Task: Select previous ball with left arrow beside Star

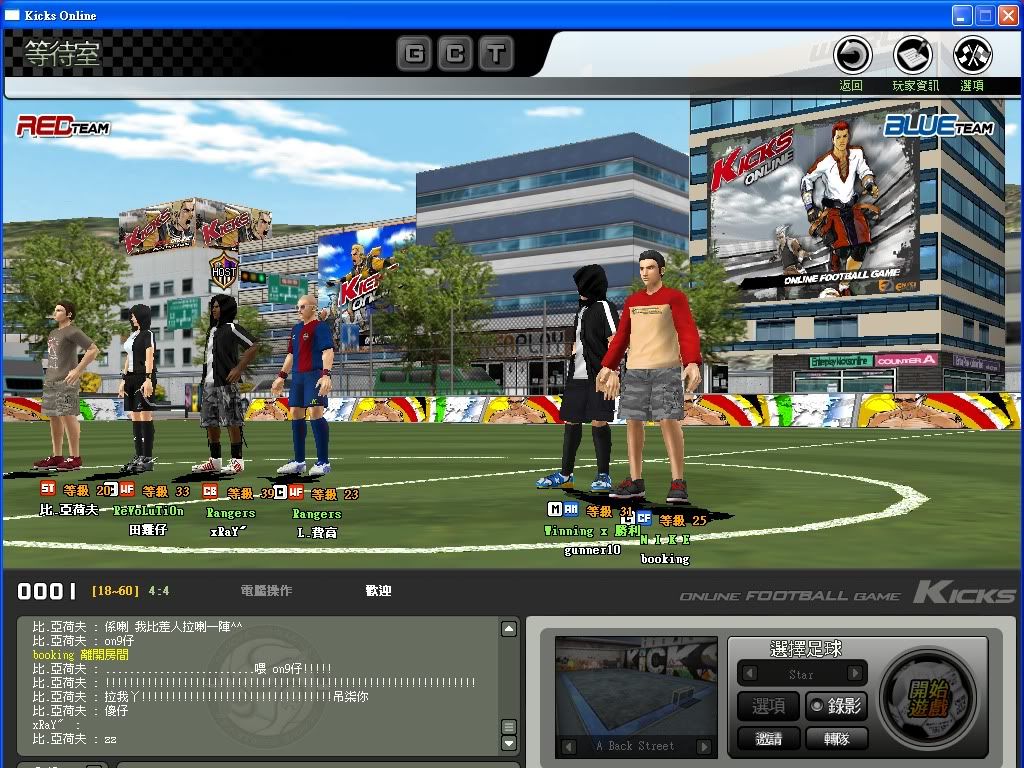Action: tap(750, 675)
